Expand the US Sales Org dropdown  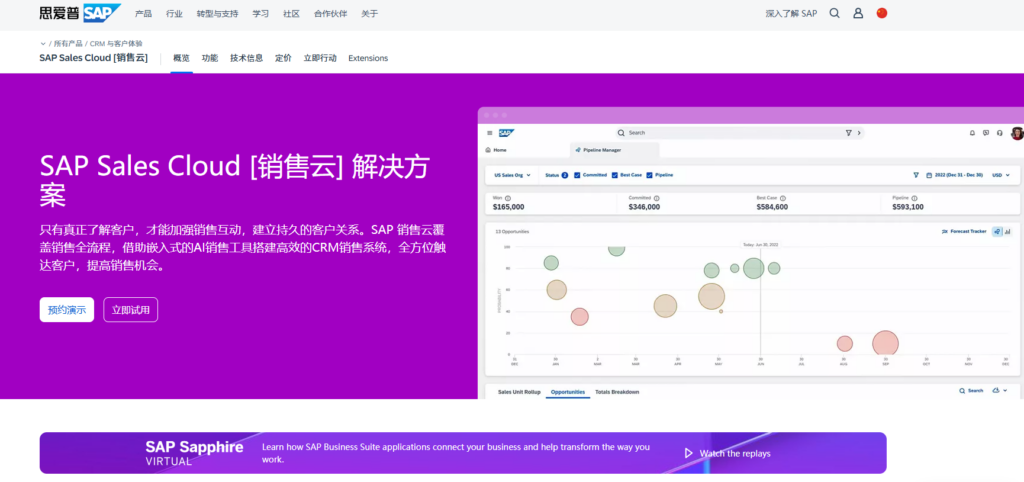click(512, 175)
